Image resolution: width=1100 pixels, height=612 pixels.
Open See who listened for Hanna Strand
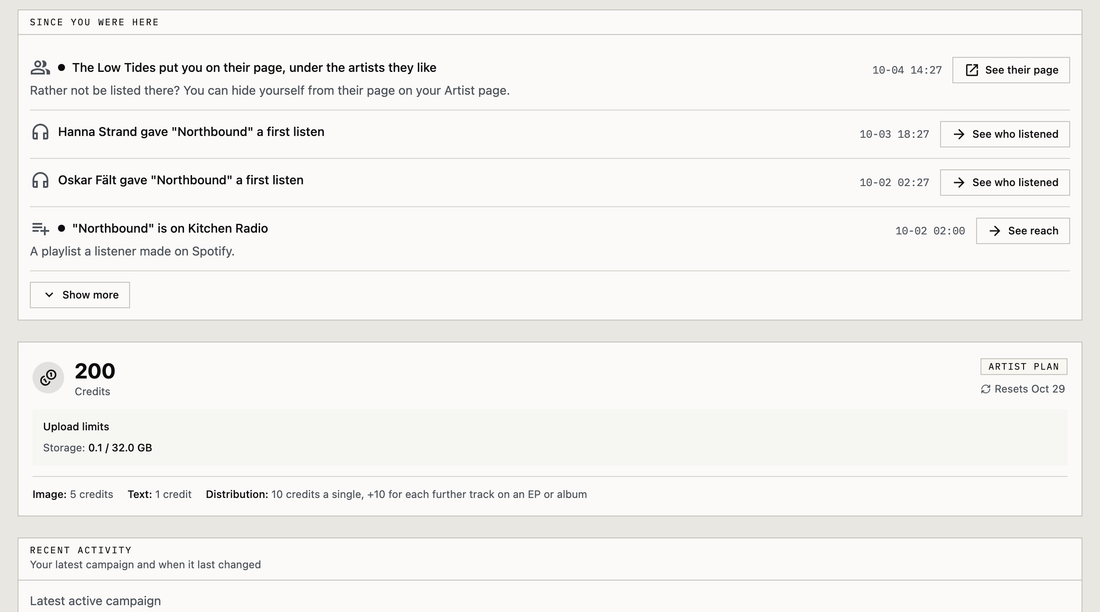point(1005,134)
